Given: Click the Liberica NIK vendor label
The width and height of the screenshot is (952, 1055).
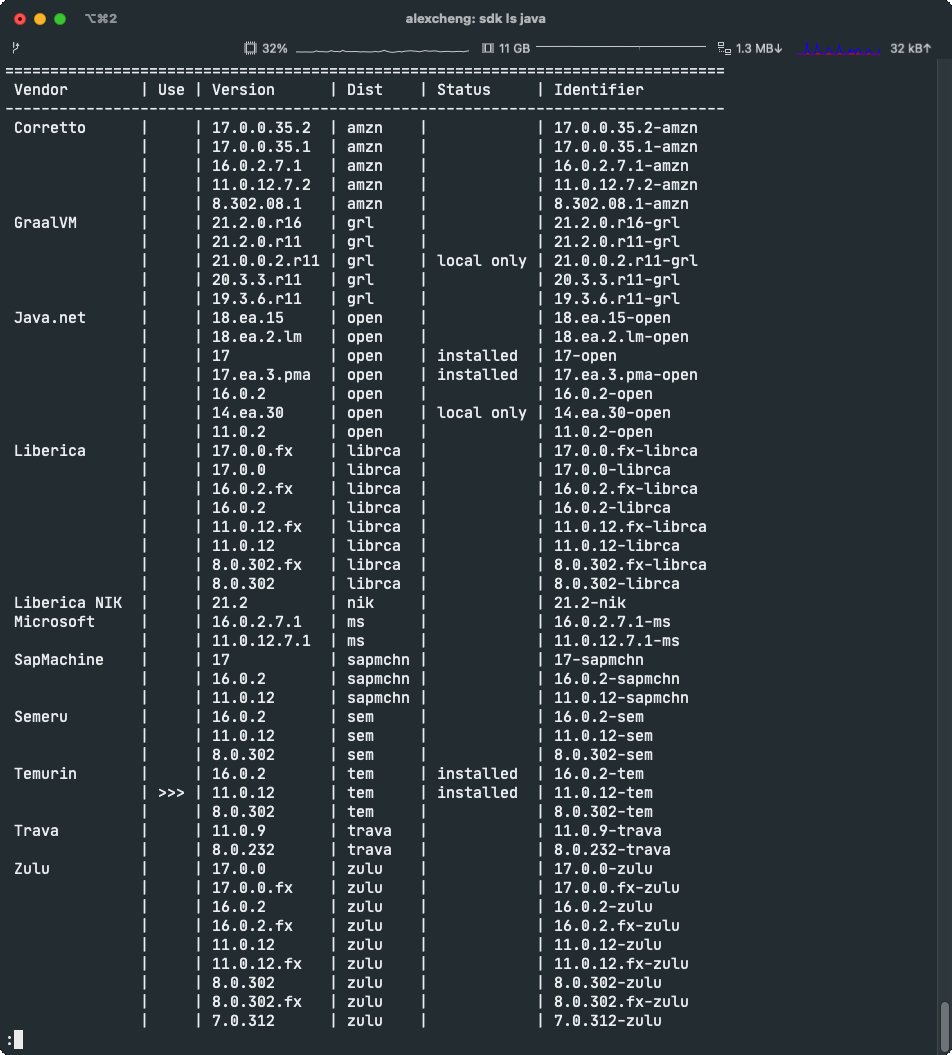Looking at the screenshot, I should pyautogui.click(x=67, y=602).
